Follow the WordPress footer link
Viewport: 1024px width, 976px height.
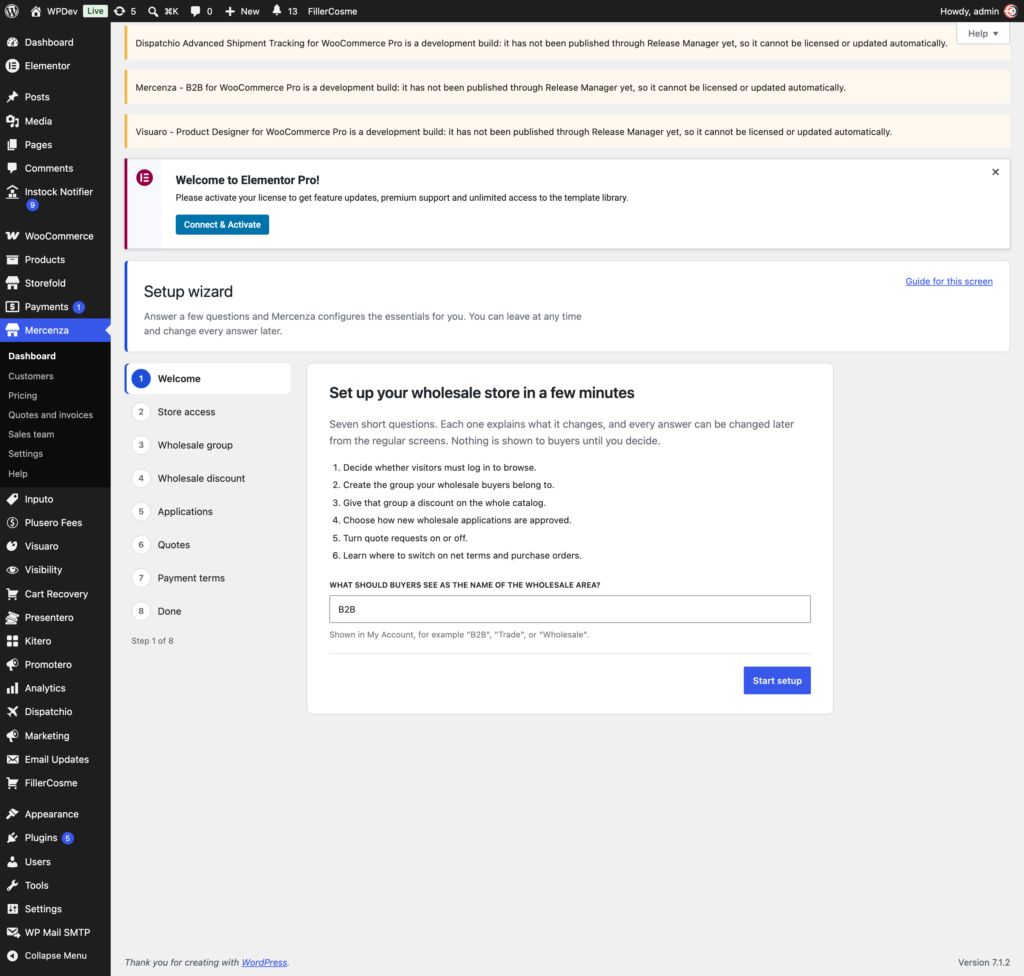click(264, 962)
